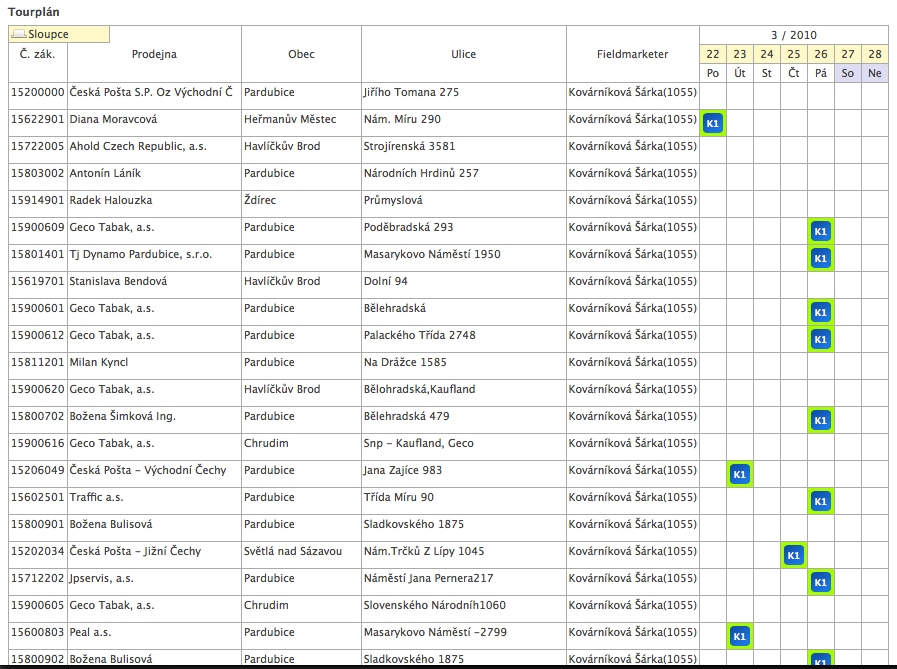The height and width of the screenshot is (669, 897).
Task: Click store Stanislava Bendová
Action: point(118,281)
